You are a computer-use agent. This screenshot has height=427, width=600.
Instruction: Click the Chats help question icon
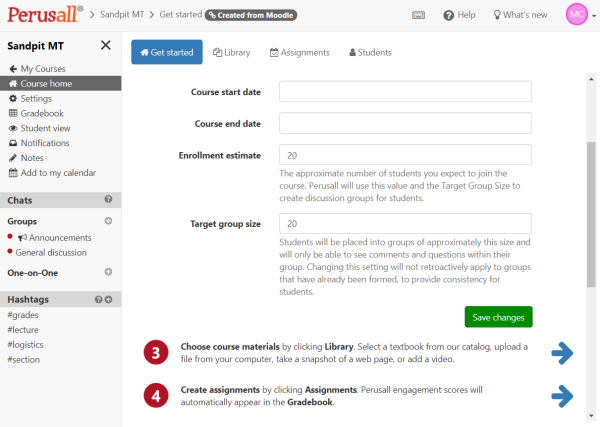pos(108,199)
